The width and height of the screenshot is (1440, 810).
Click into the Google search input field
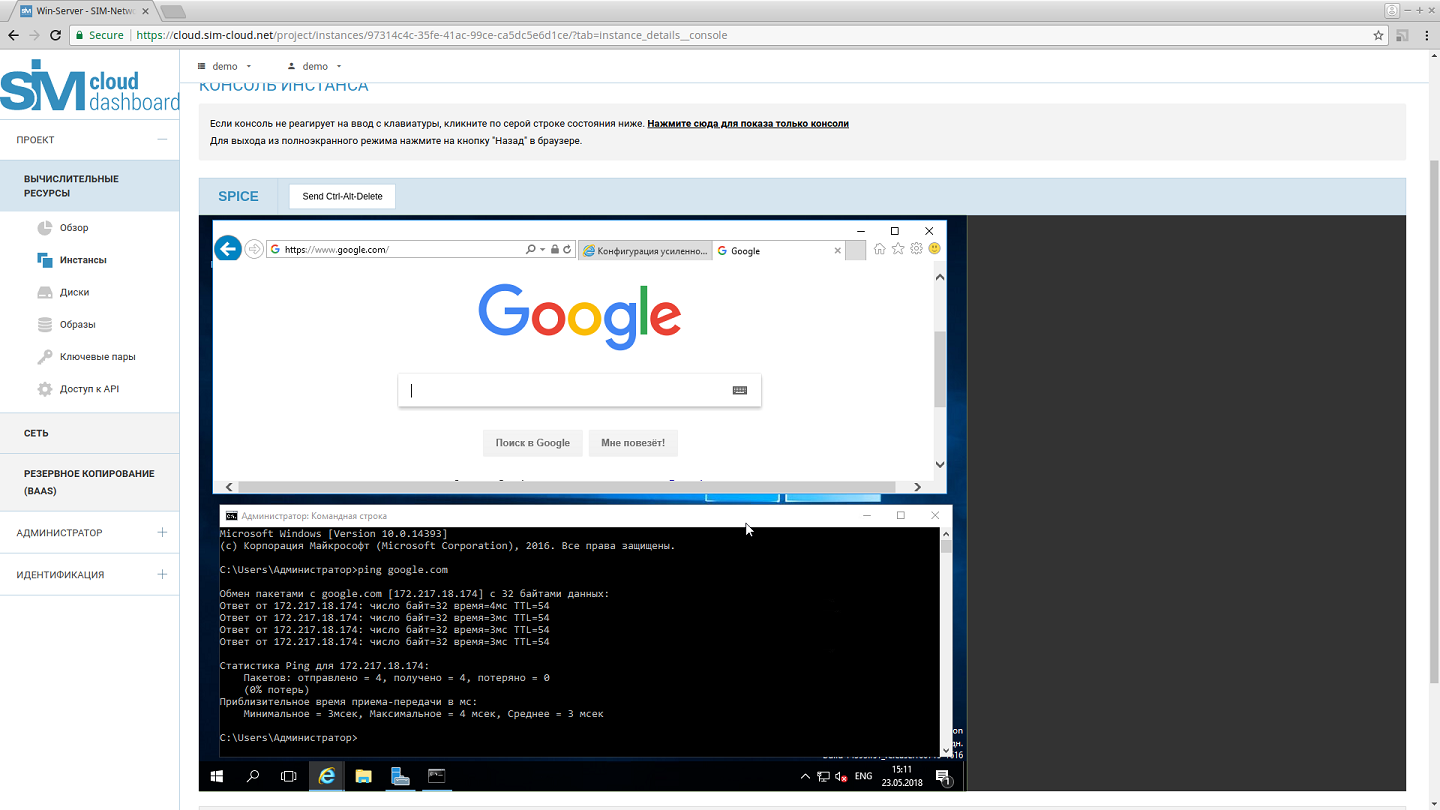point(565,391)
